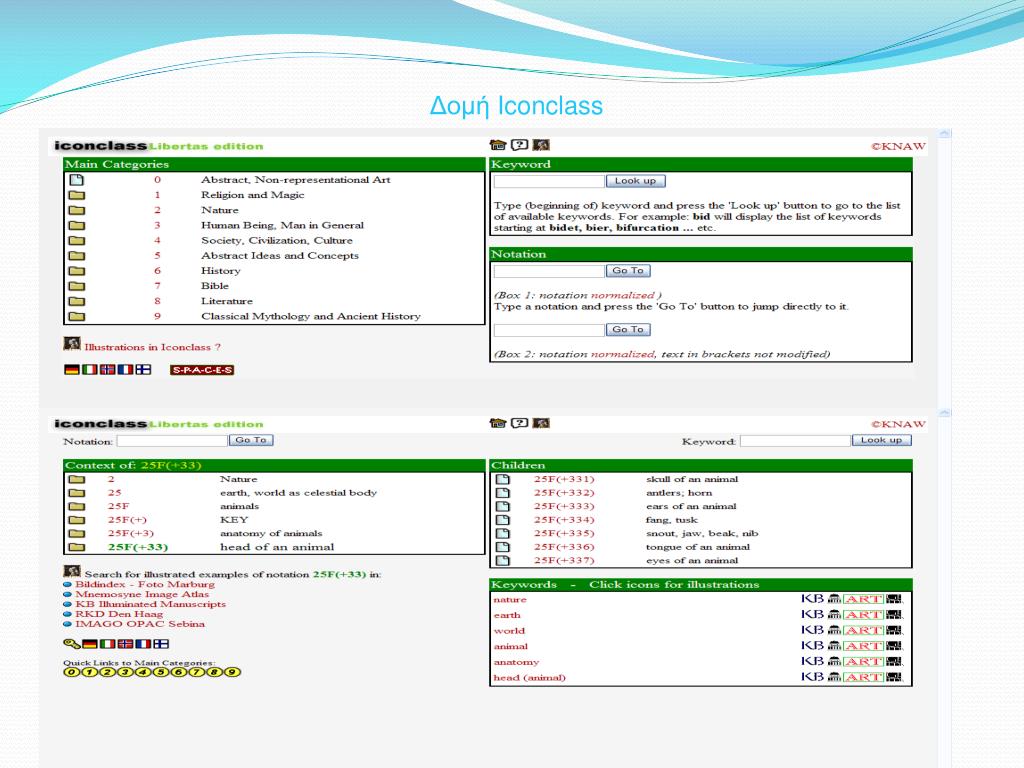Click scrollbar up arrow of top frame
Screen dimensions: 1024x768
944,134
